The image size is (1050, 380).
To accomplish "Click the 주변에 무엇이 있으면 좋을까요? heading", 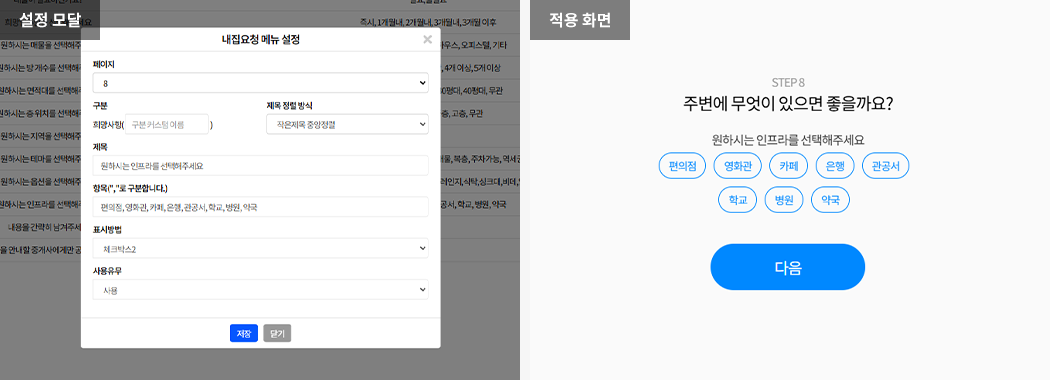I will [x=788, y=104].
